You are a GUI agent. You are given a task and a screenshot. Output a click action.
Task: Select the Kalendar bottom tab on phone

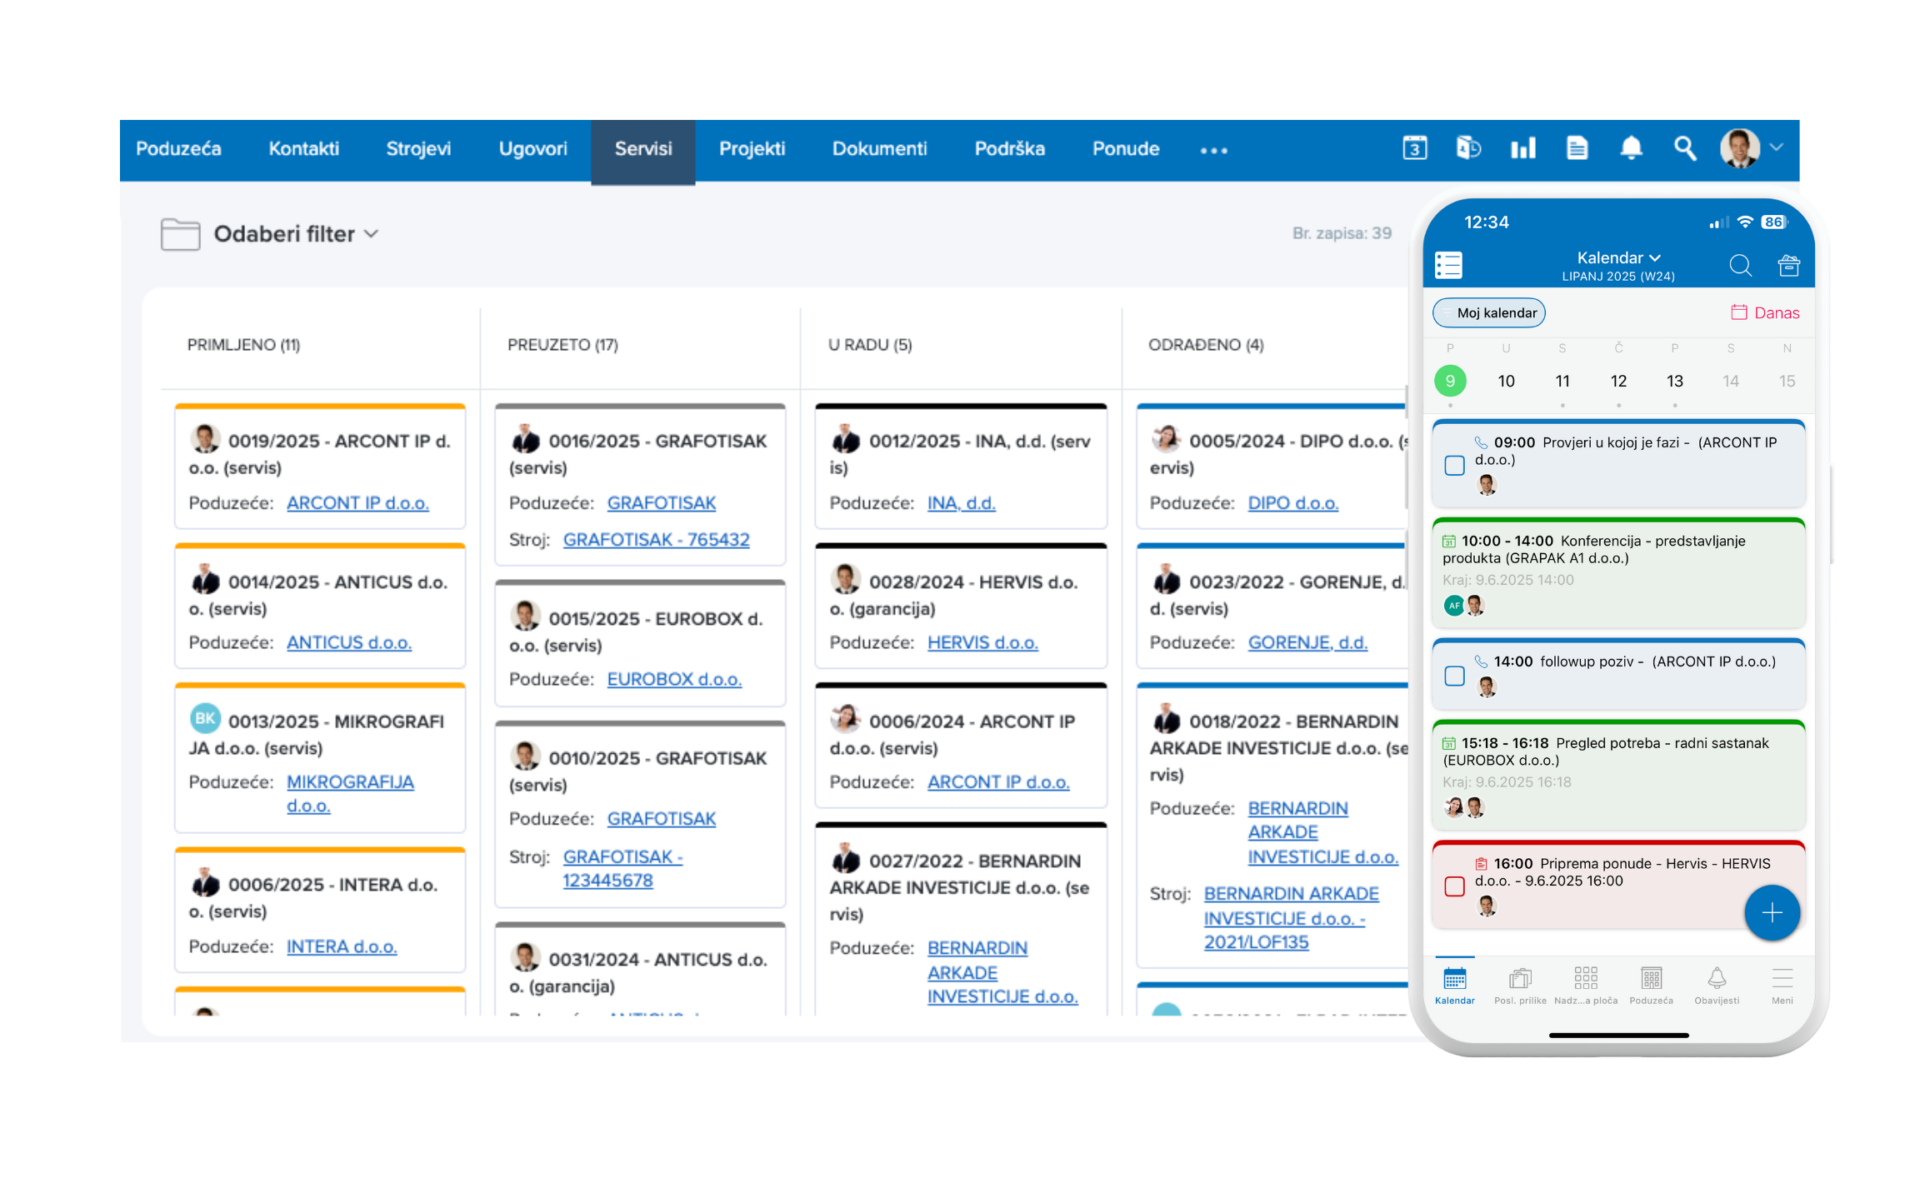[1454, 985]
